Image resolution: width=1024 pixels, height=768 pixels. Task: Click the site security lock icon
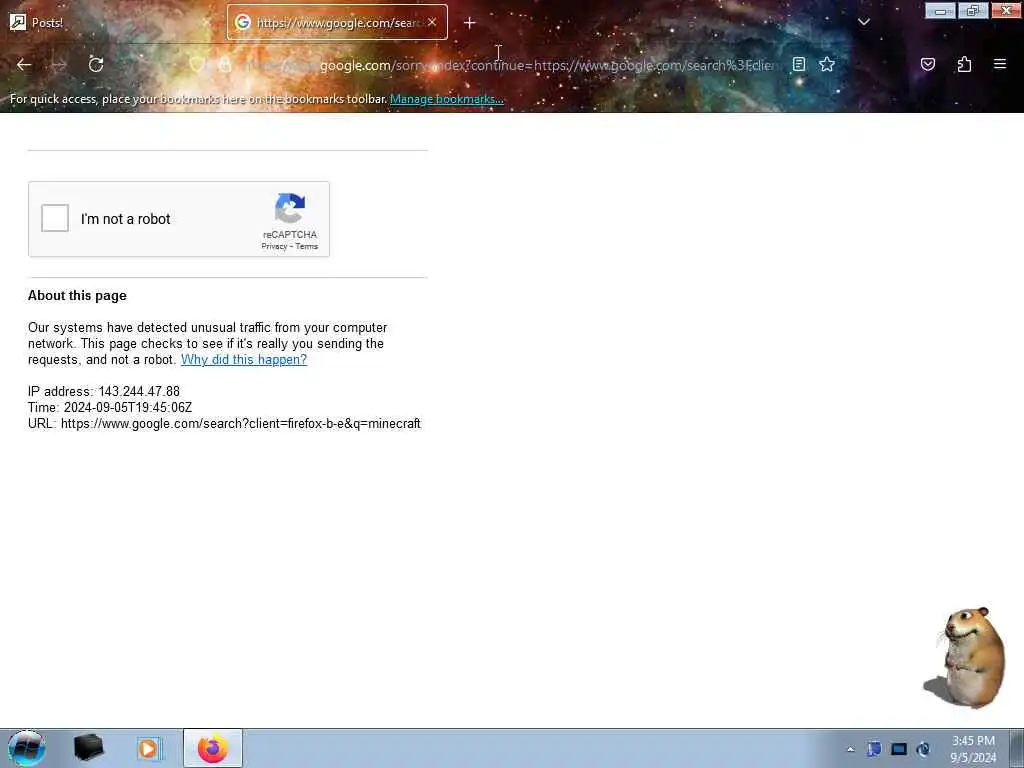click(225, 64)
